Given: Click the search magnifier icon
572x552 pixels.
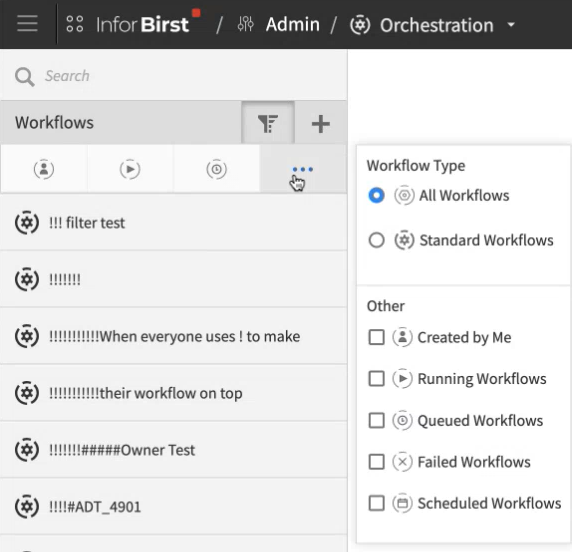Looking at the screenshot, I should 24,77.
